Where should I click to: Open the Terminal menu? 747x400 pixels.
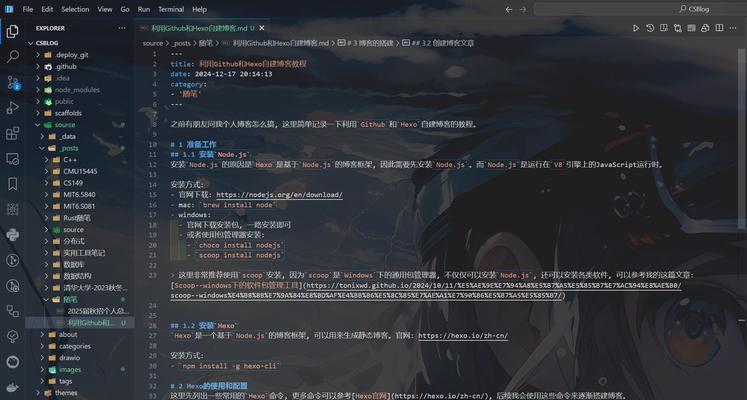tap(171, 9)
